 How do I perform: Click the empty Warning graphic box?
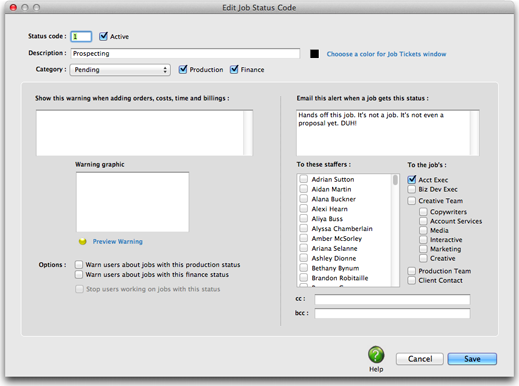tap(133, 202)
